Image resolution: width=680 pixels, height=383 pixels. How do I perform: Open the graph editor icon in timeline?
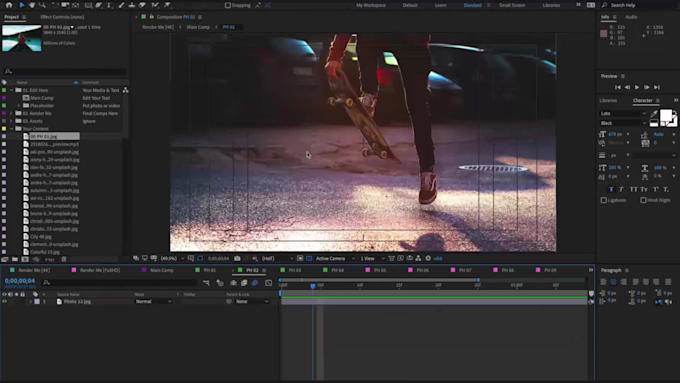coord(268,283)
